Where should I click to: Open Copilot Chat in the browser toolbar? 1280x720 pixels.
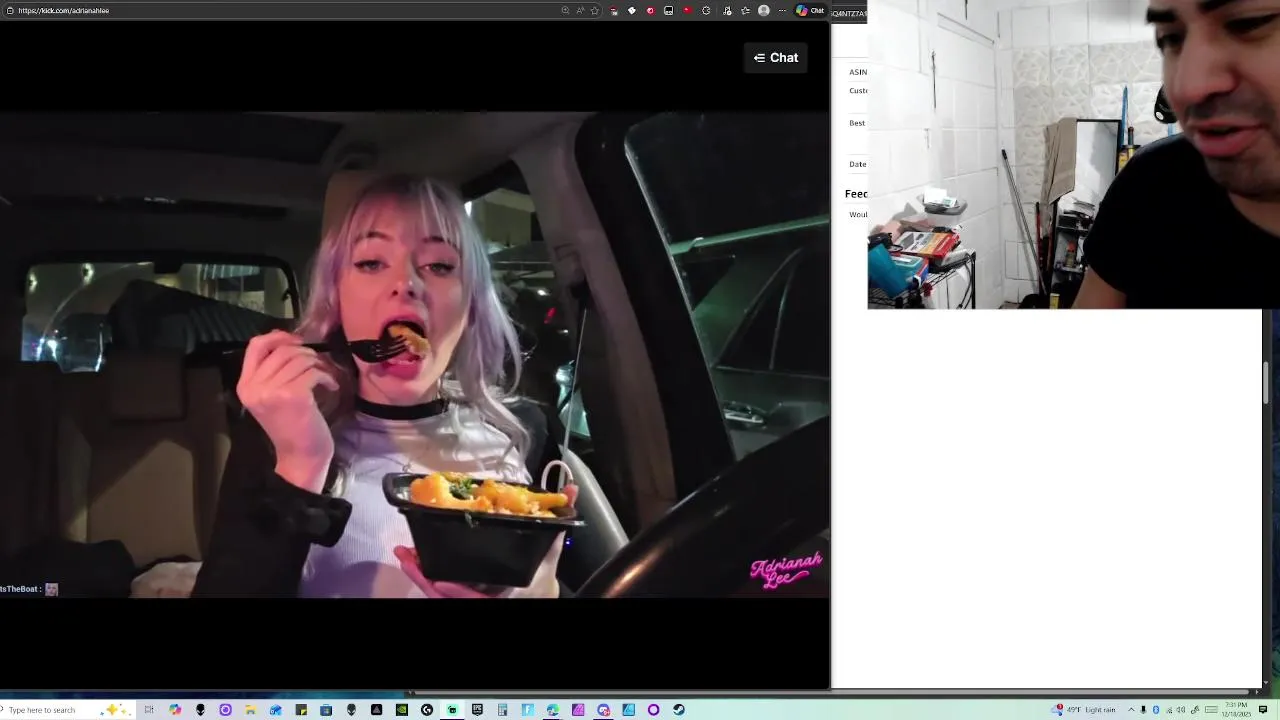click(810, 10)
